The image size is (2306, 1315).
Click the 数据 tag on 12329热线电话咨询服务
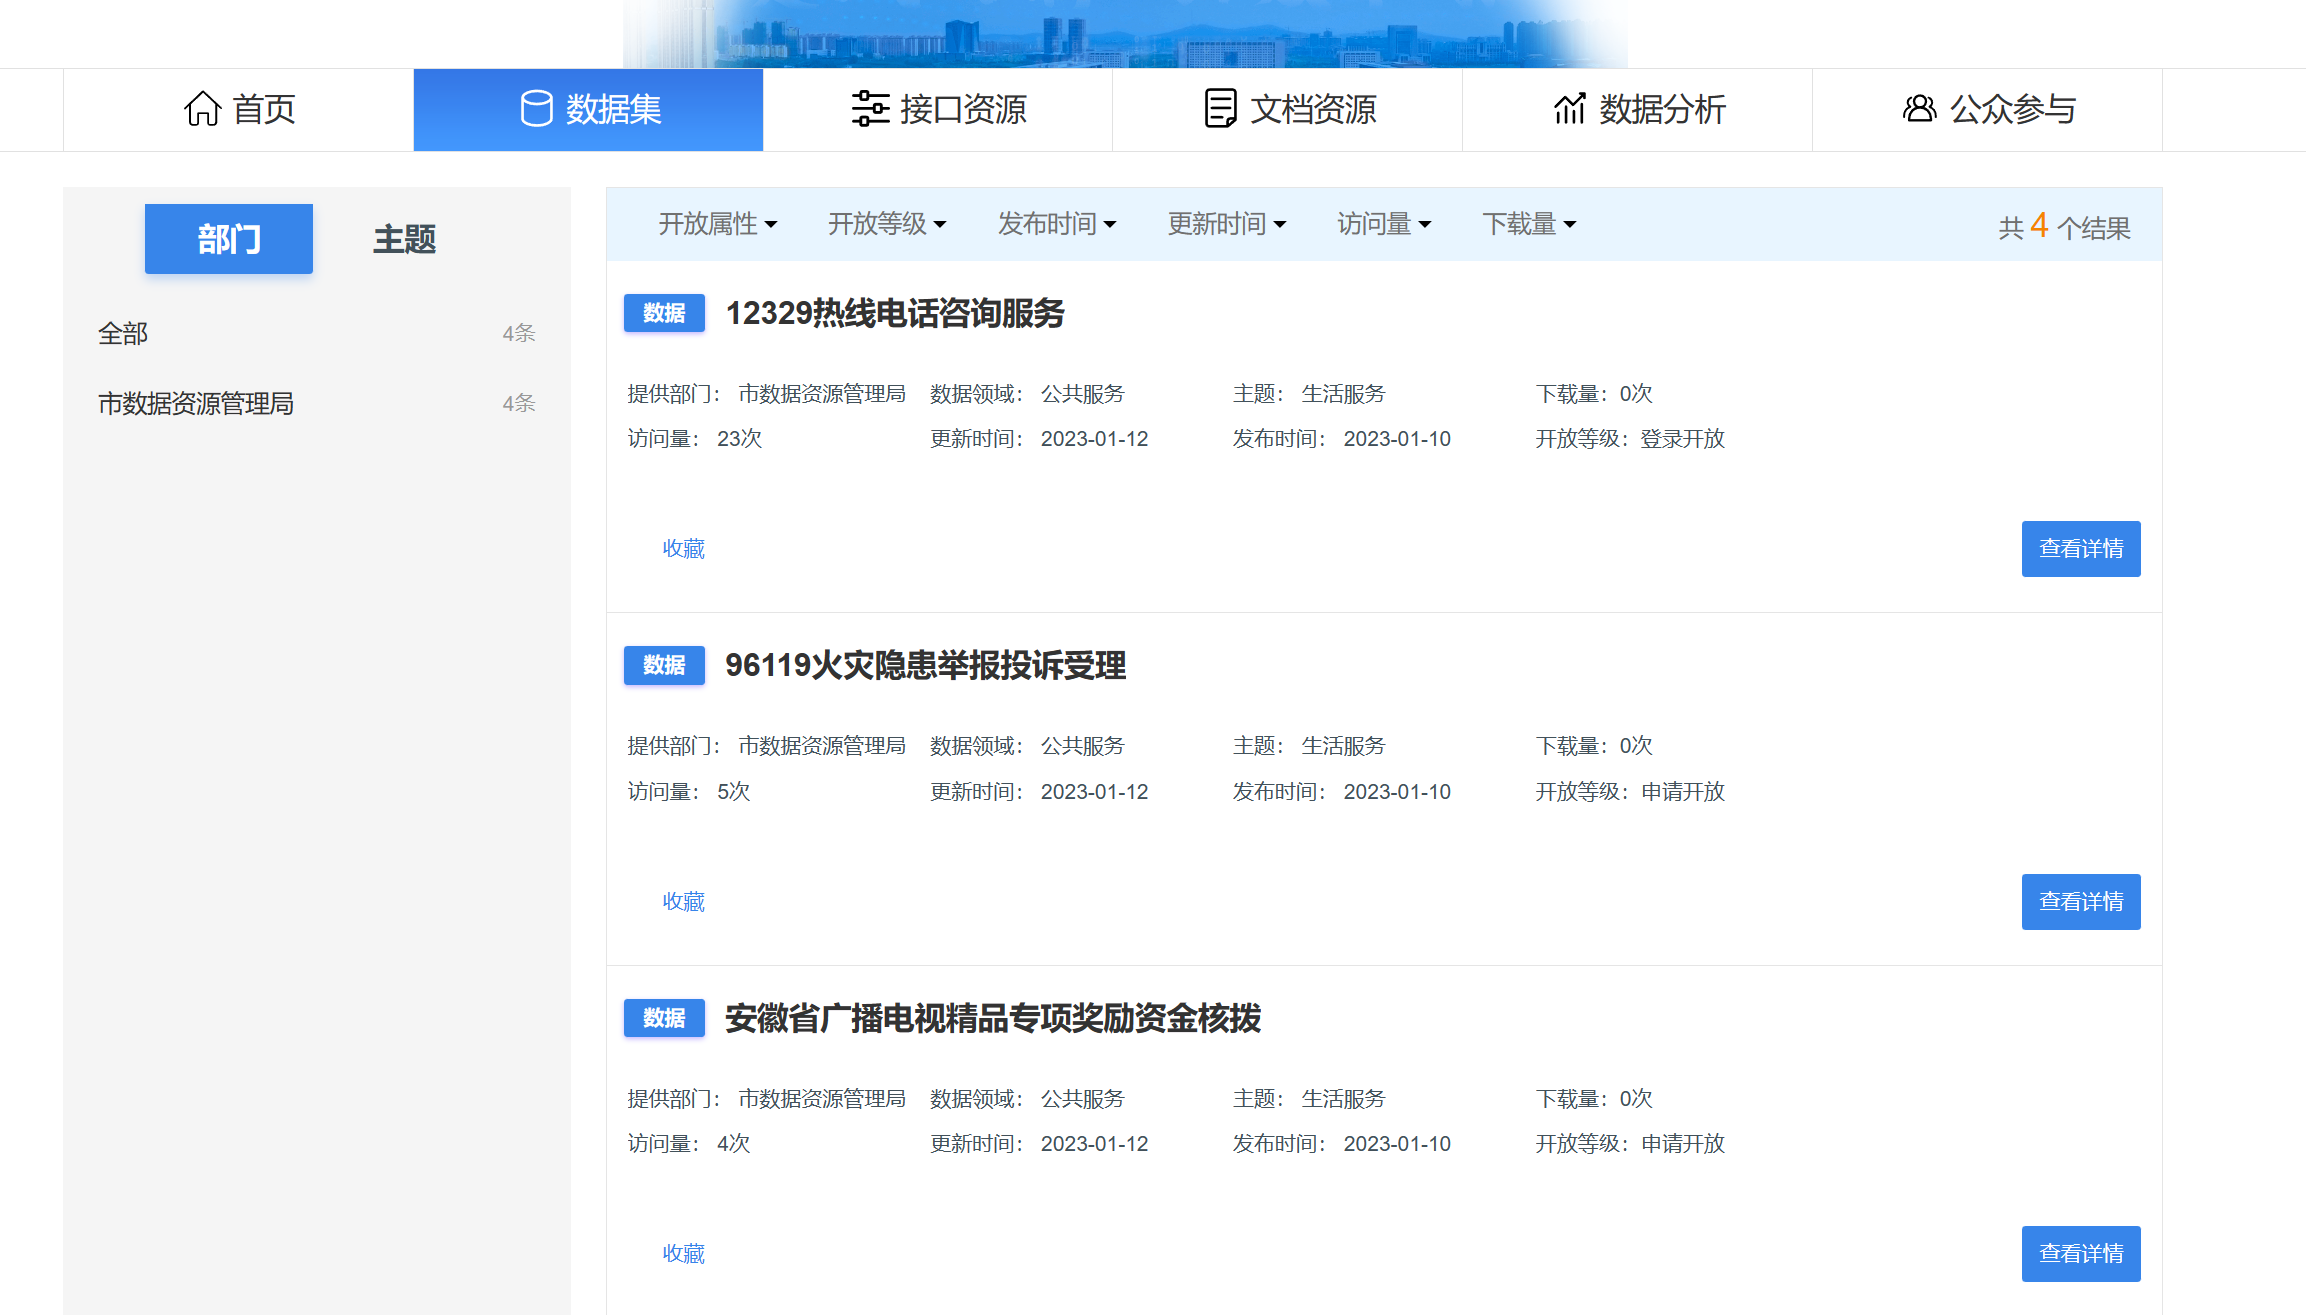(664, 313)
